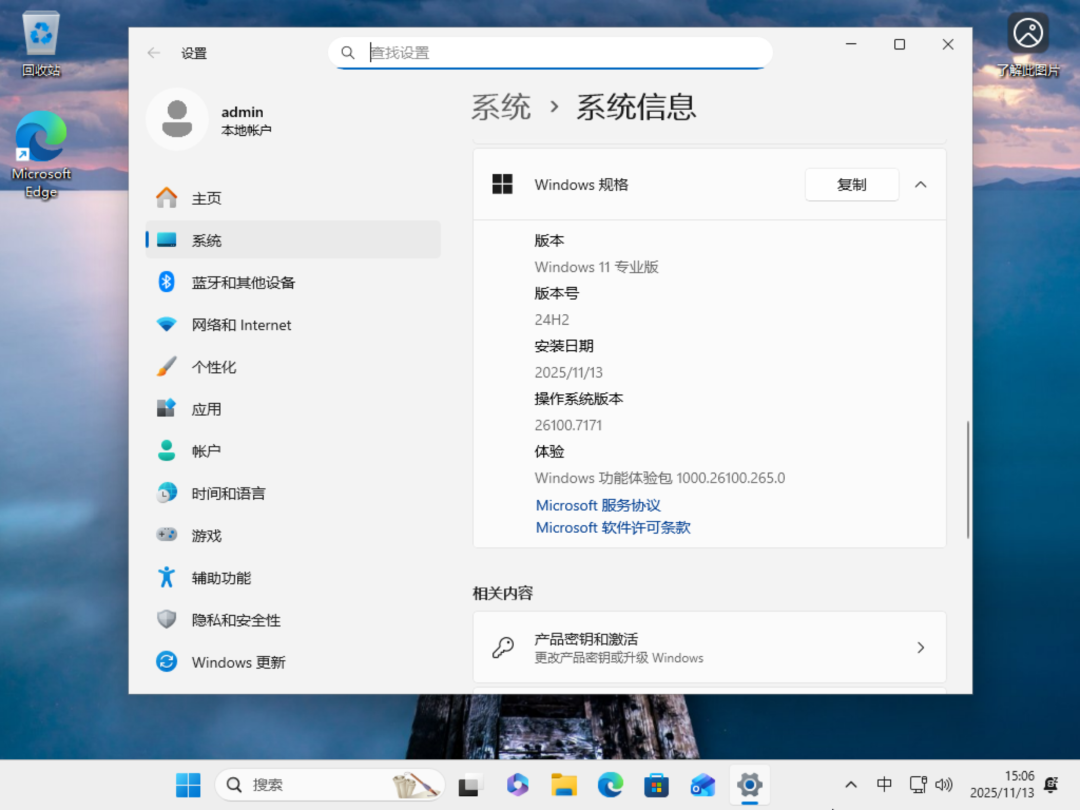Click the Settings gear on the taskbar
The height and width of the screenshot is (810, 1080).
[749, 785]
